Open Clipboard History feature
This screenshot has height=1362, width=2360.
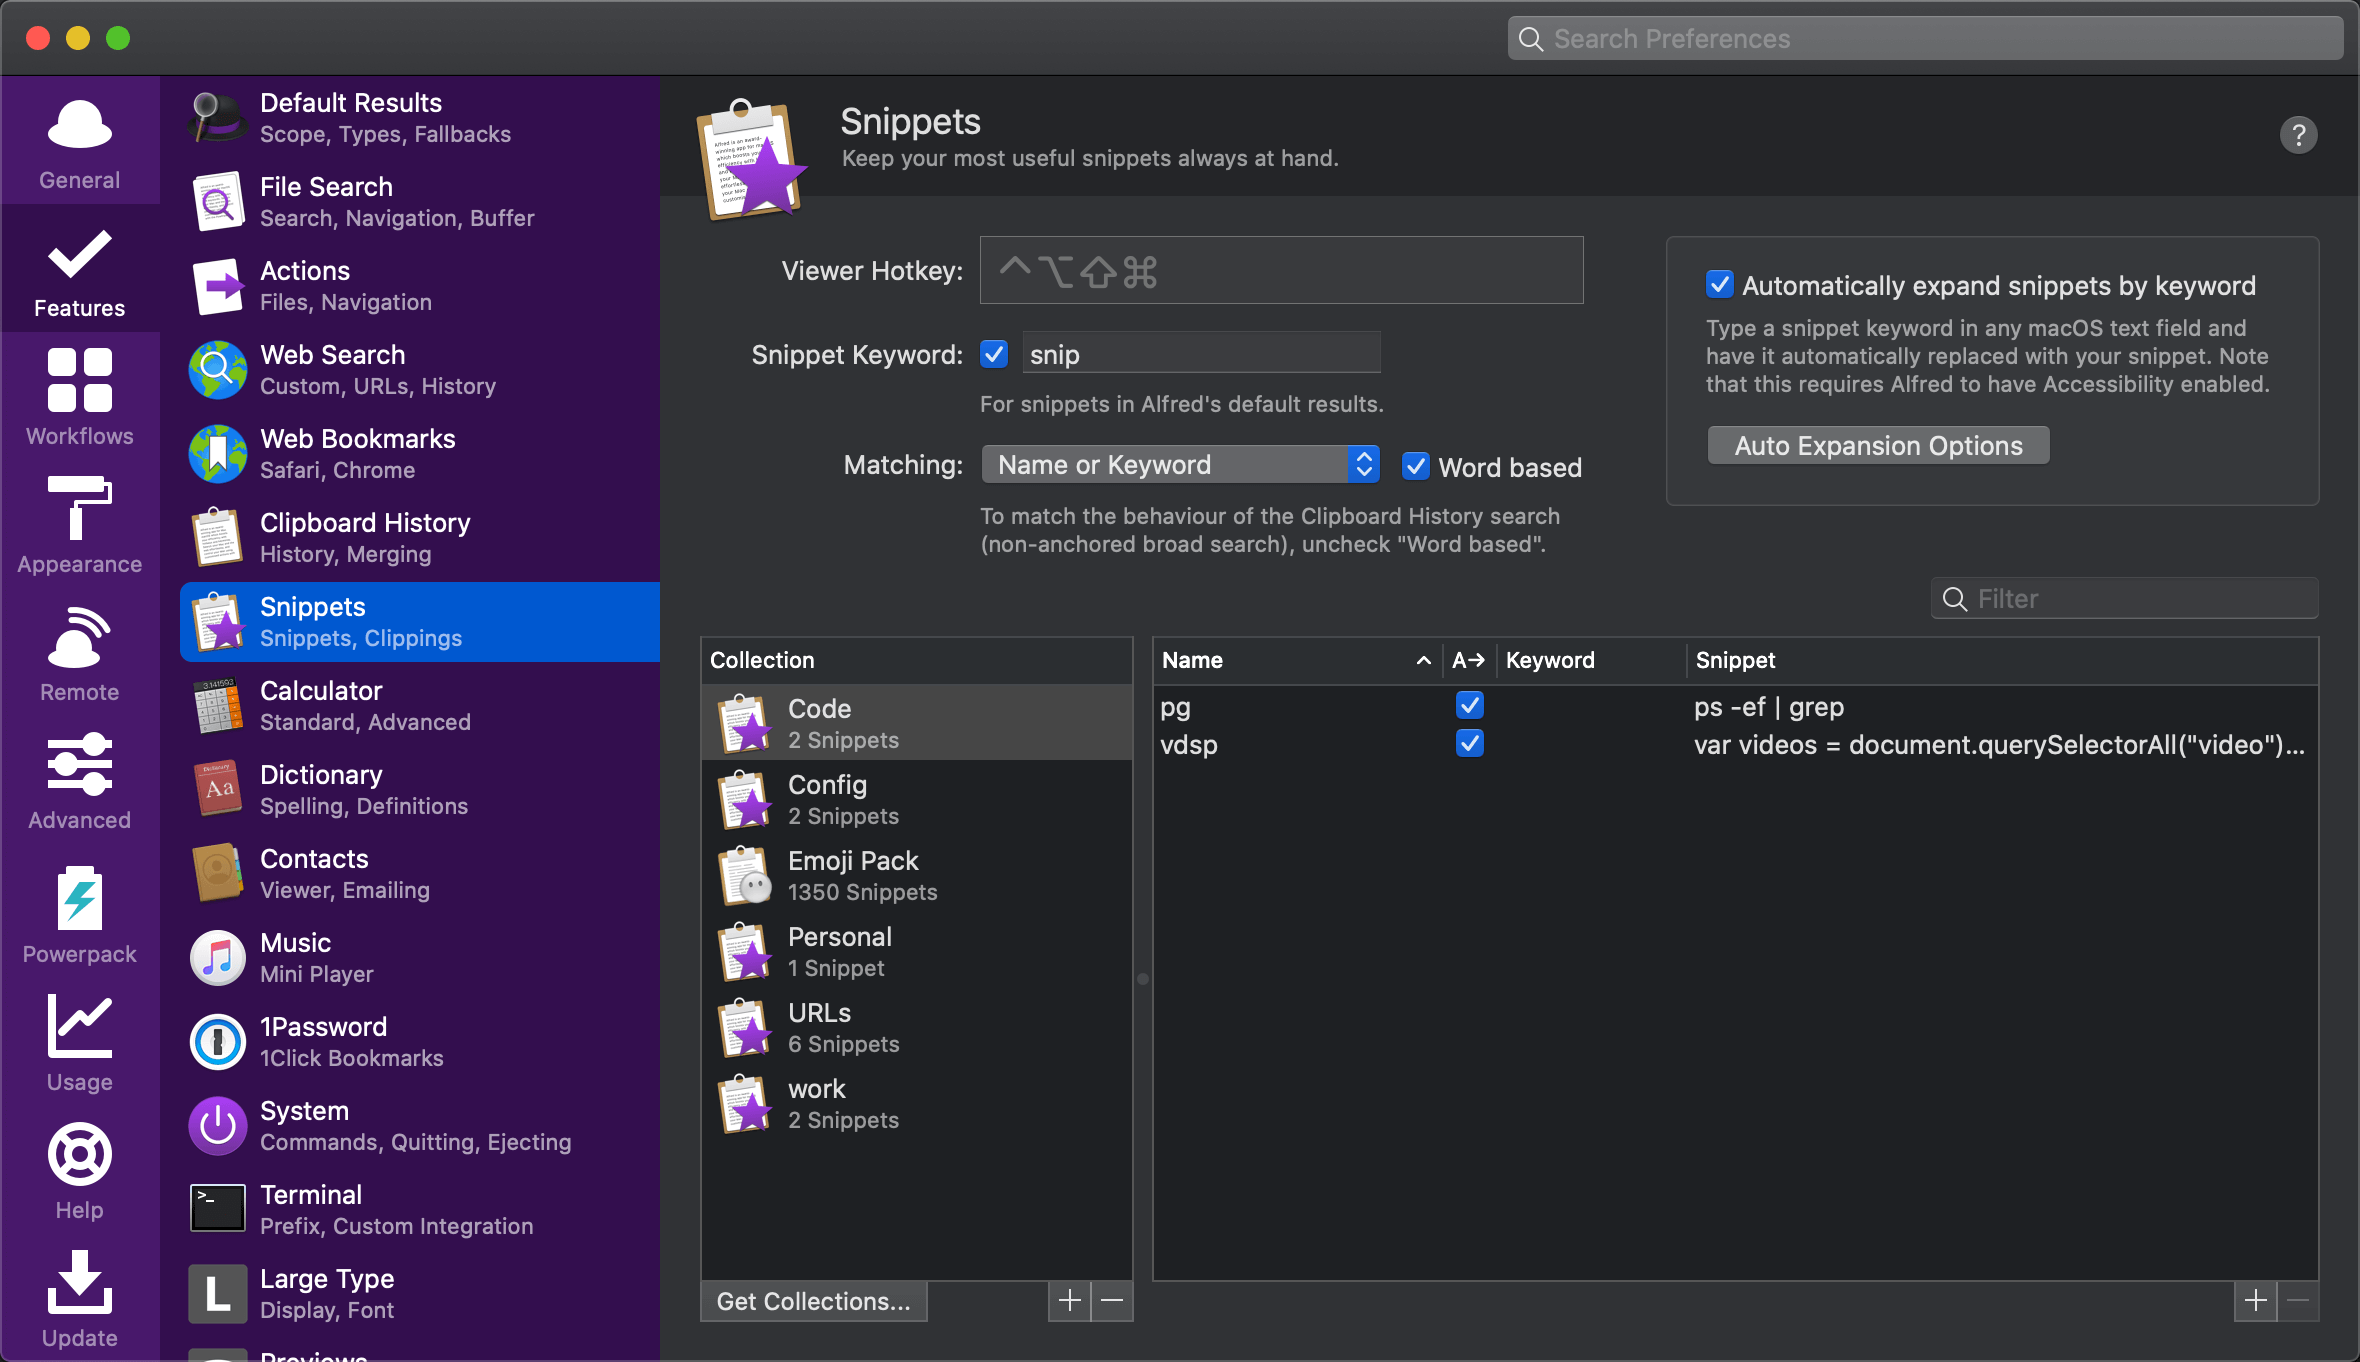420,538
